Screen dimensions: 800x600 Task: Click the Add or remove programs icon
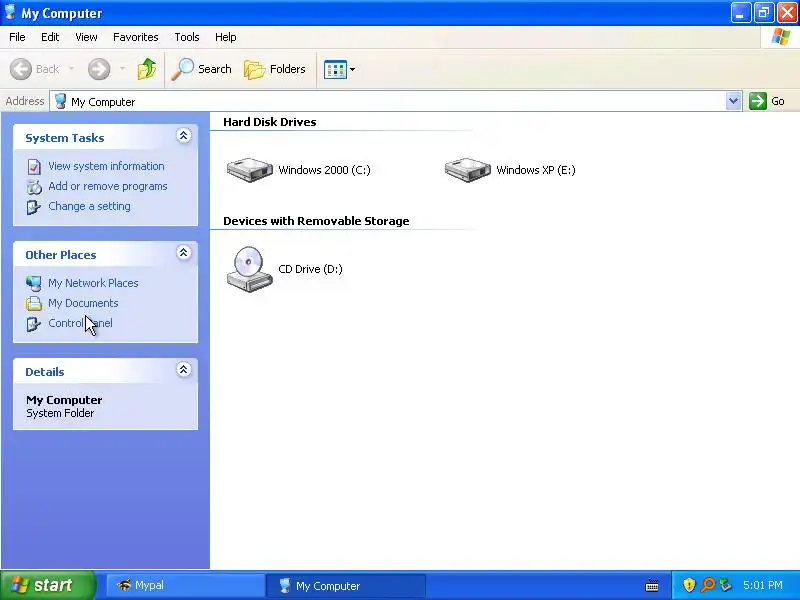pyautogui.click(x=34, y=187)
